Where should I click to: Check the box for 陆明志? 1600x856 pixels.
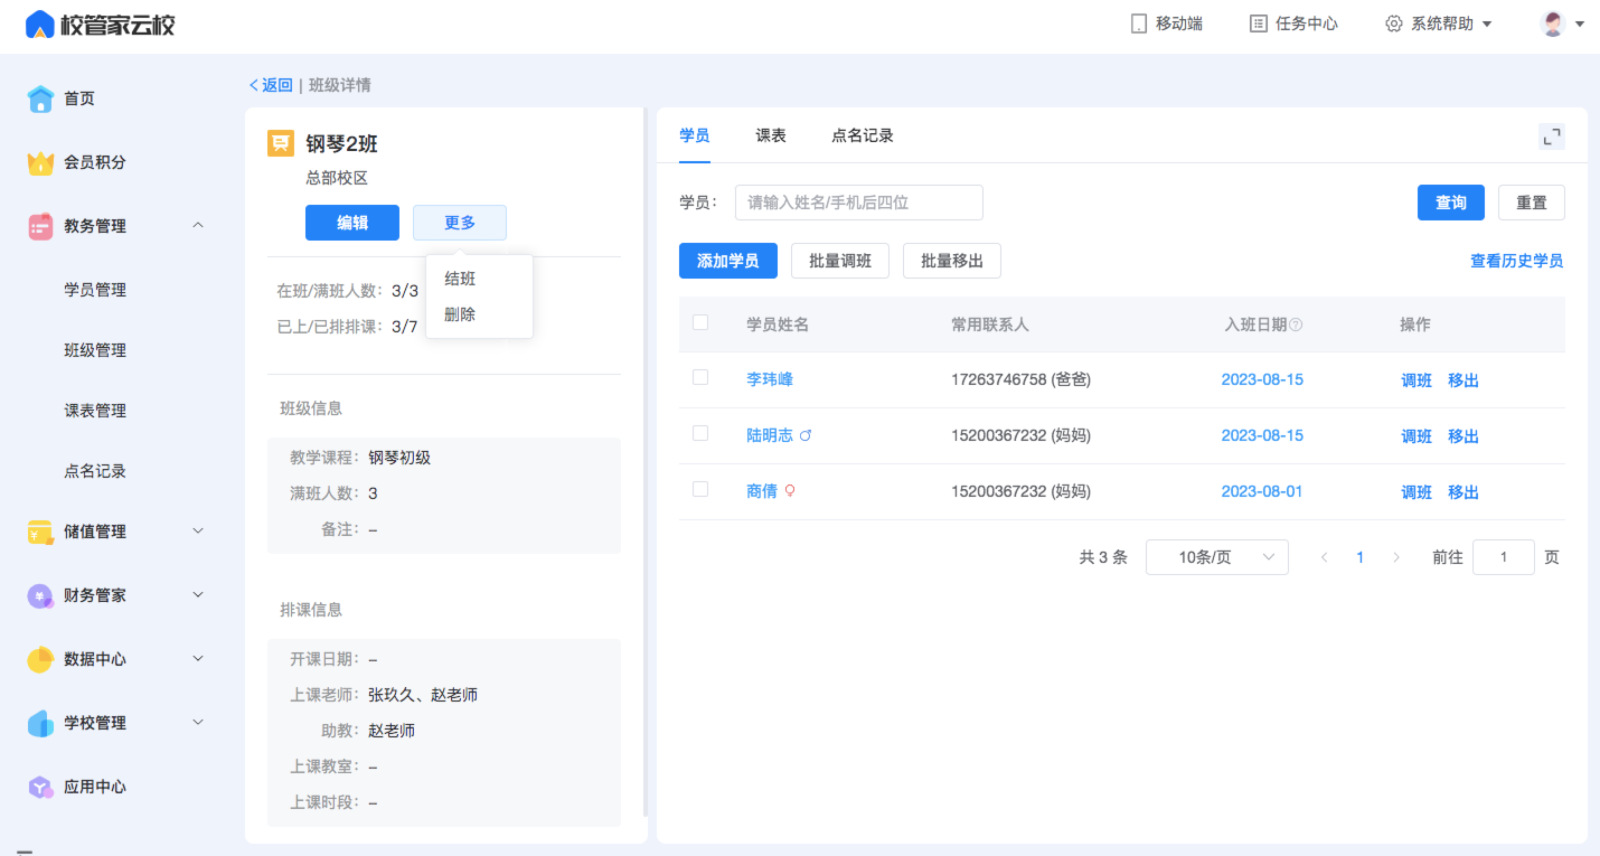coord(700,433)
